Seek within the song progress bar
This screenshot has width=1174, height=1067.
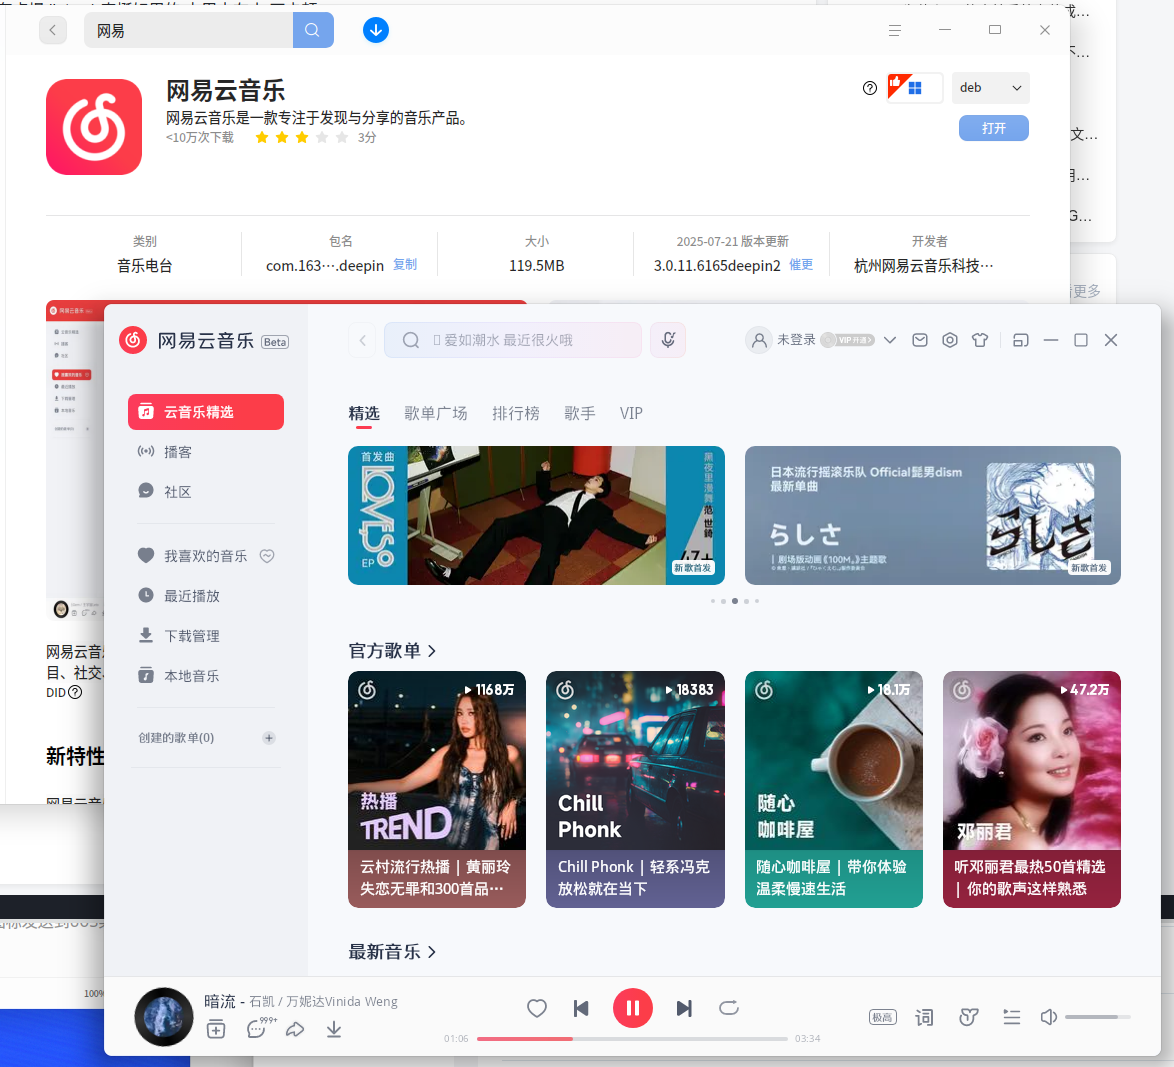click(x=632, y=1039)
